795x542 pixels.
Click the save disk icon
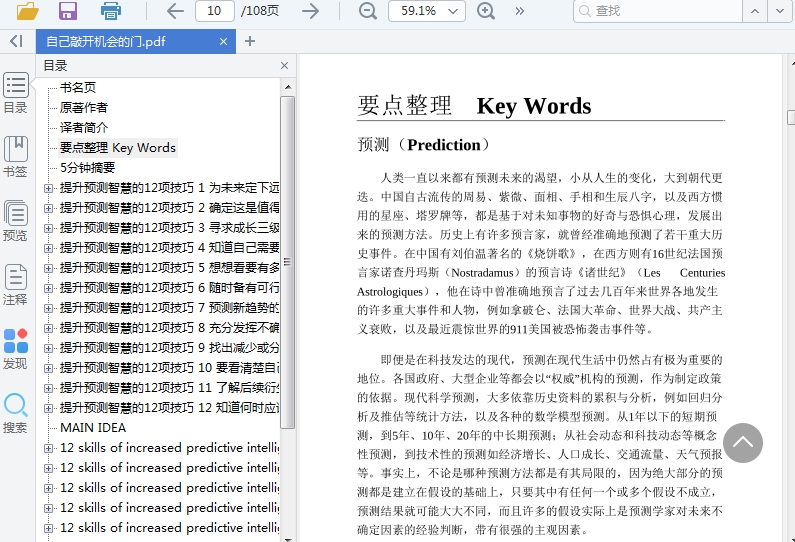68,11
